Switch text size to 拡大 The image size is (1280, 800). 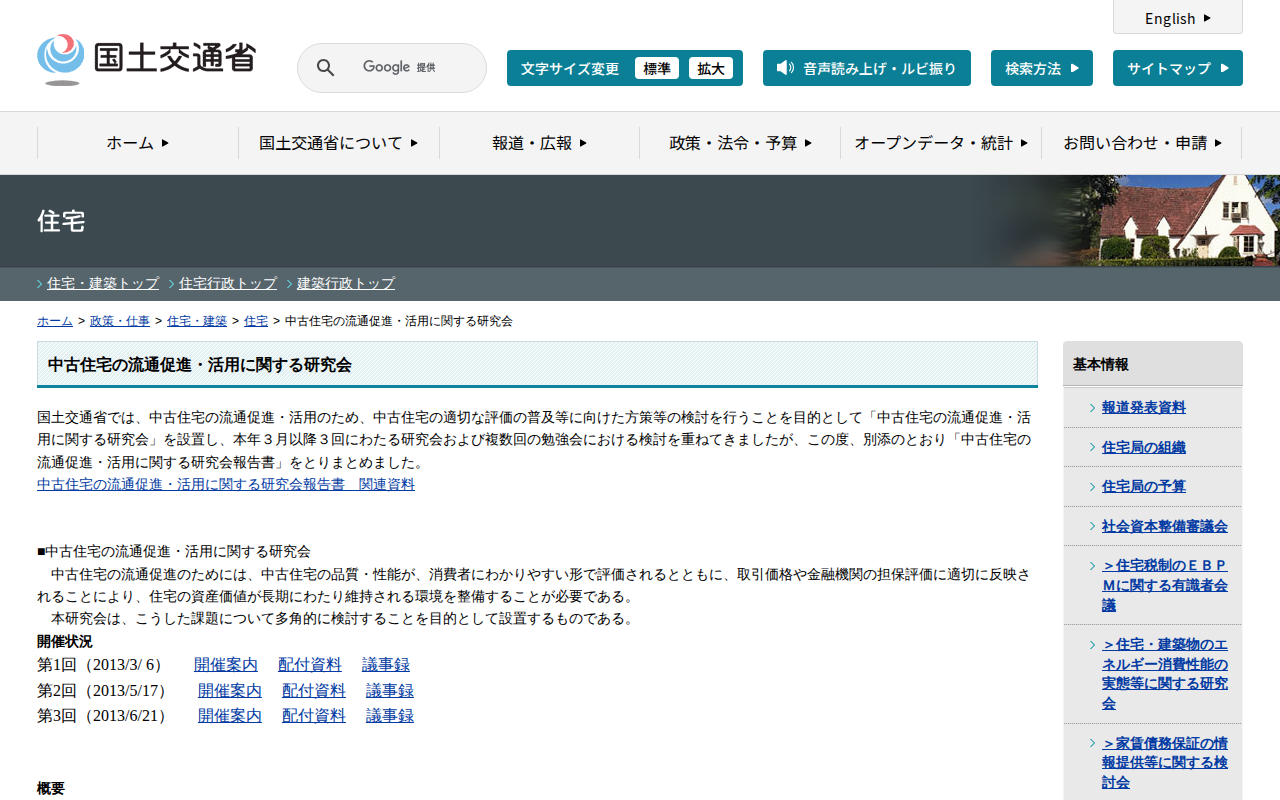point(711,68)
